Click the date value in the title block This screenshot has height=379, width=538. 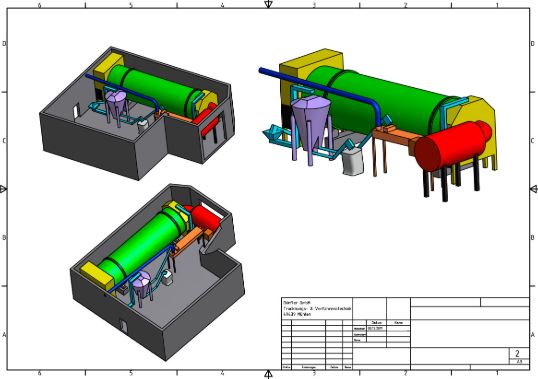click(x=376, y=328)
